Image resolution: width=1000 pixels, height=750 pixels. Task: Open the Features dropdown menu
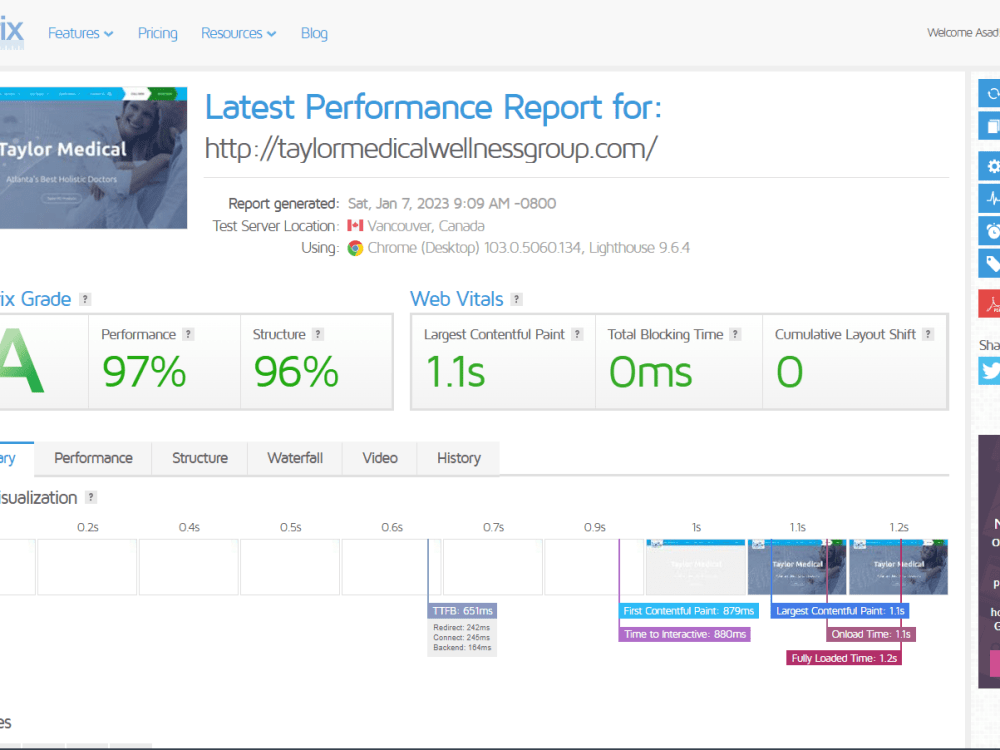tap(80, 33)
